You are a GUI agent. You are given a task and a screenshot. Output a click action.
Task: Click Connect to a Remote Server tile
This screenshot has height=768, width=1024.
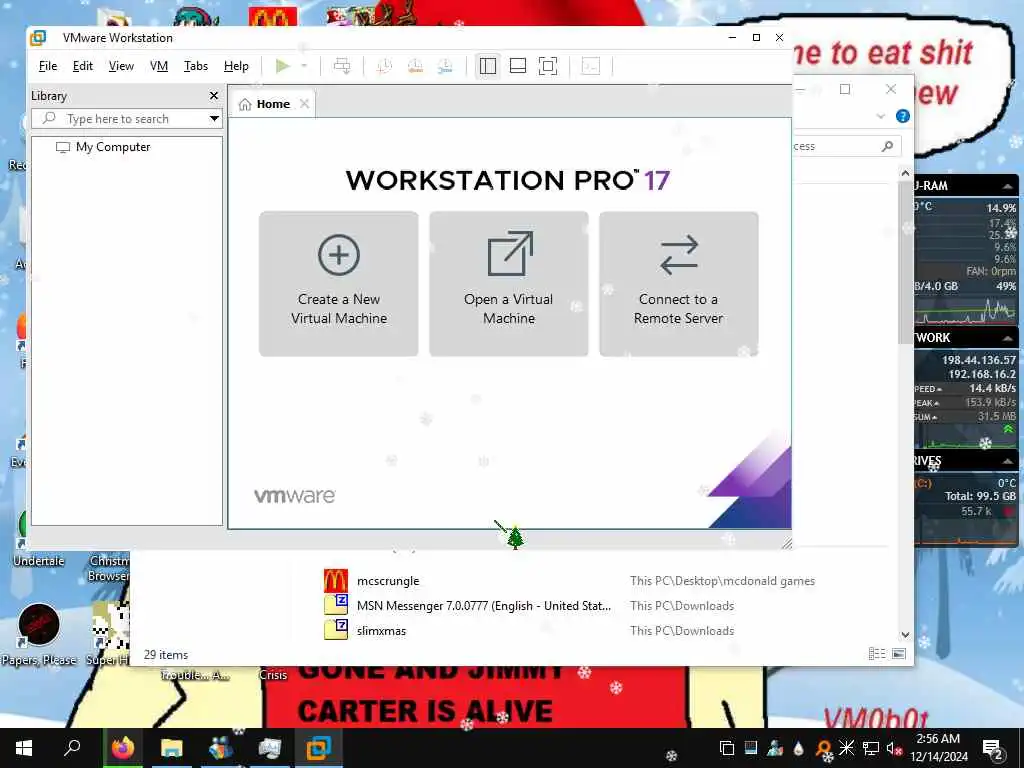pos(679,284)
